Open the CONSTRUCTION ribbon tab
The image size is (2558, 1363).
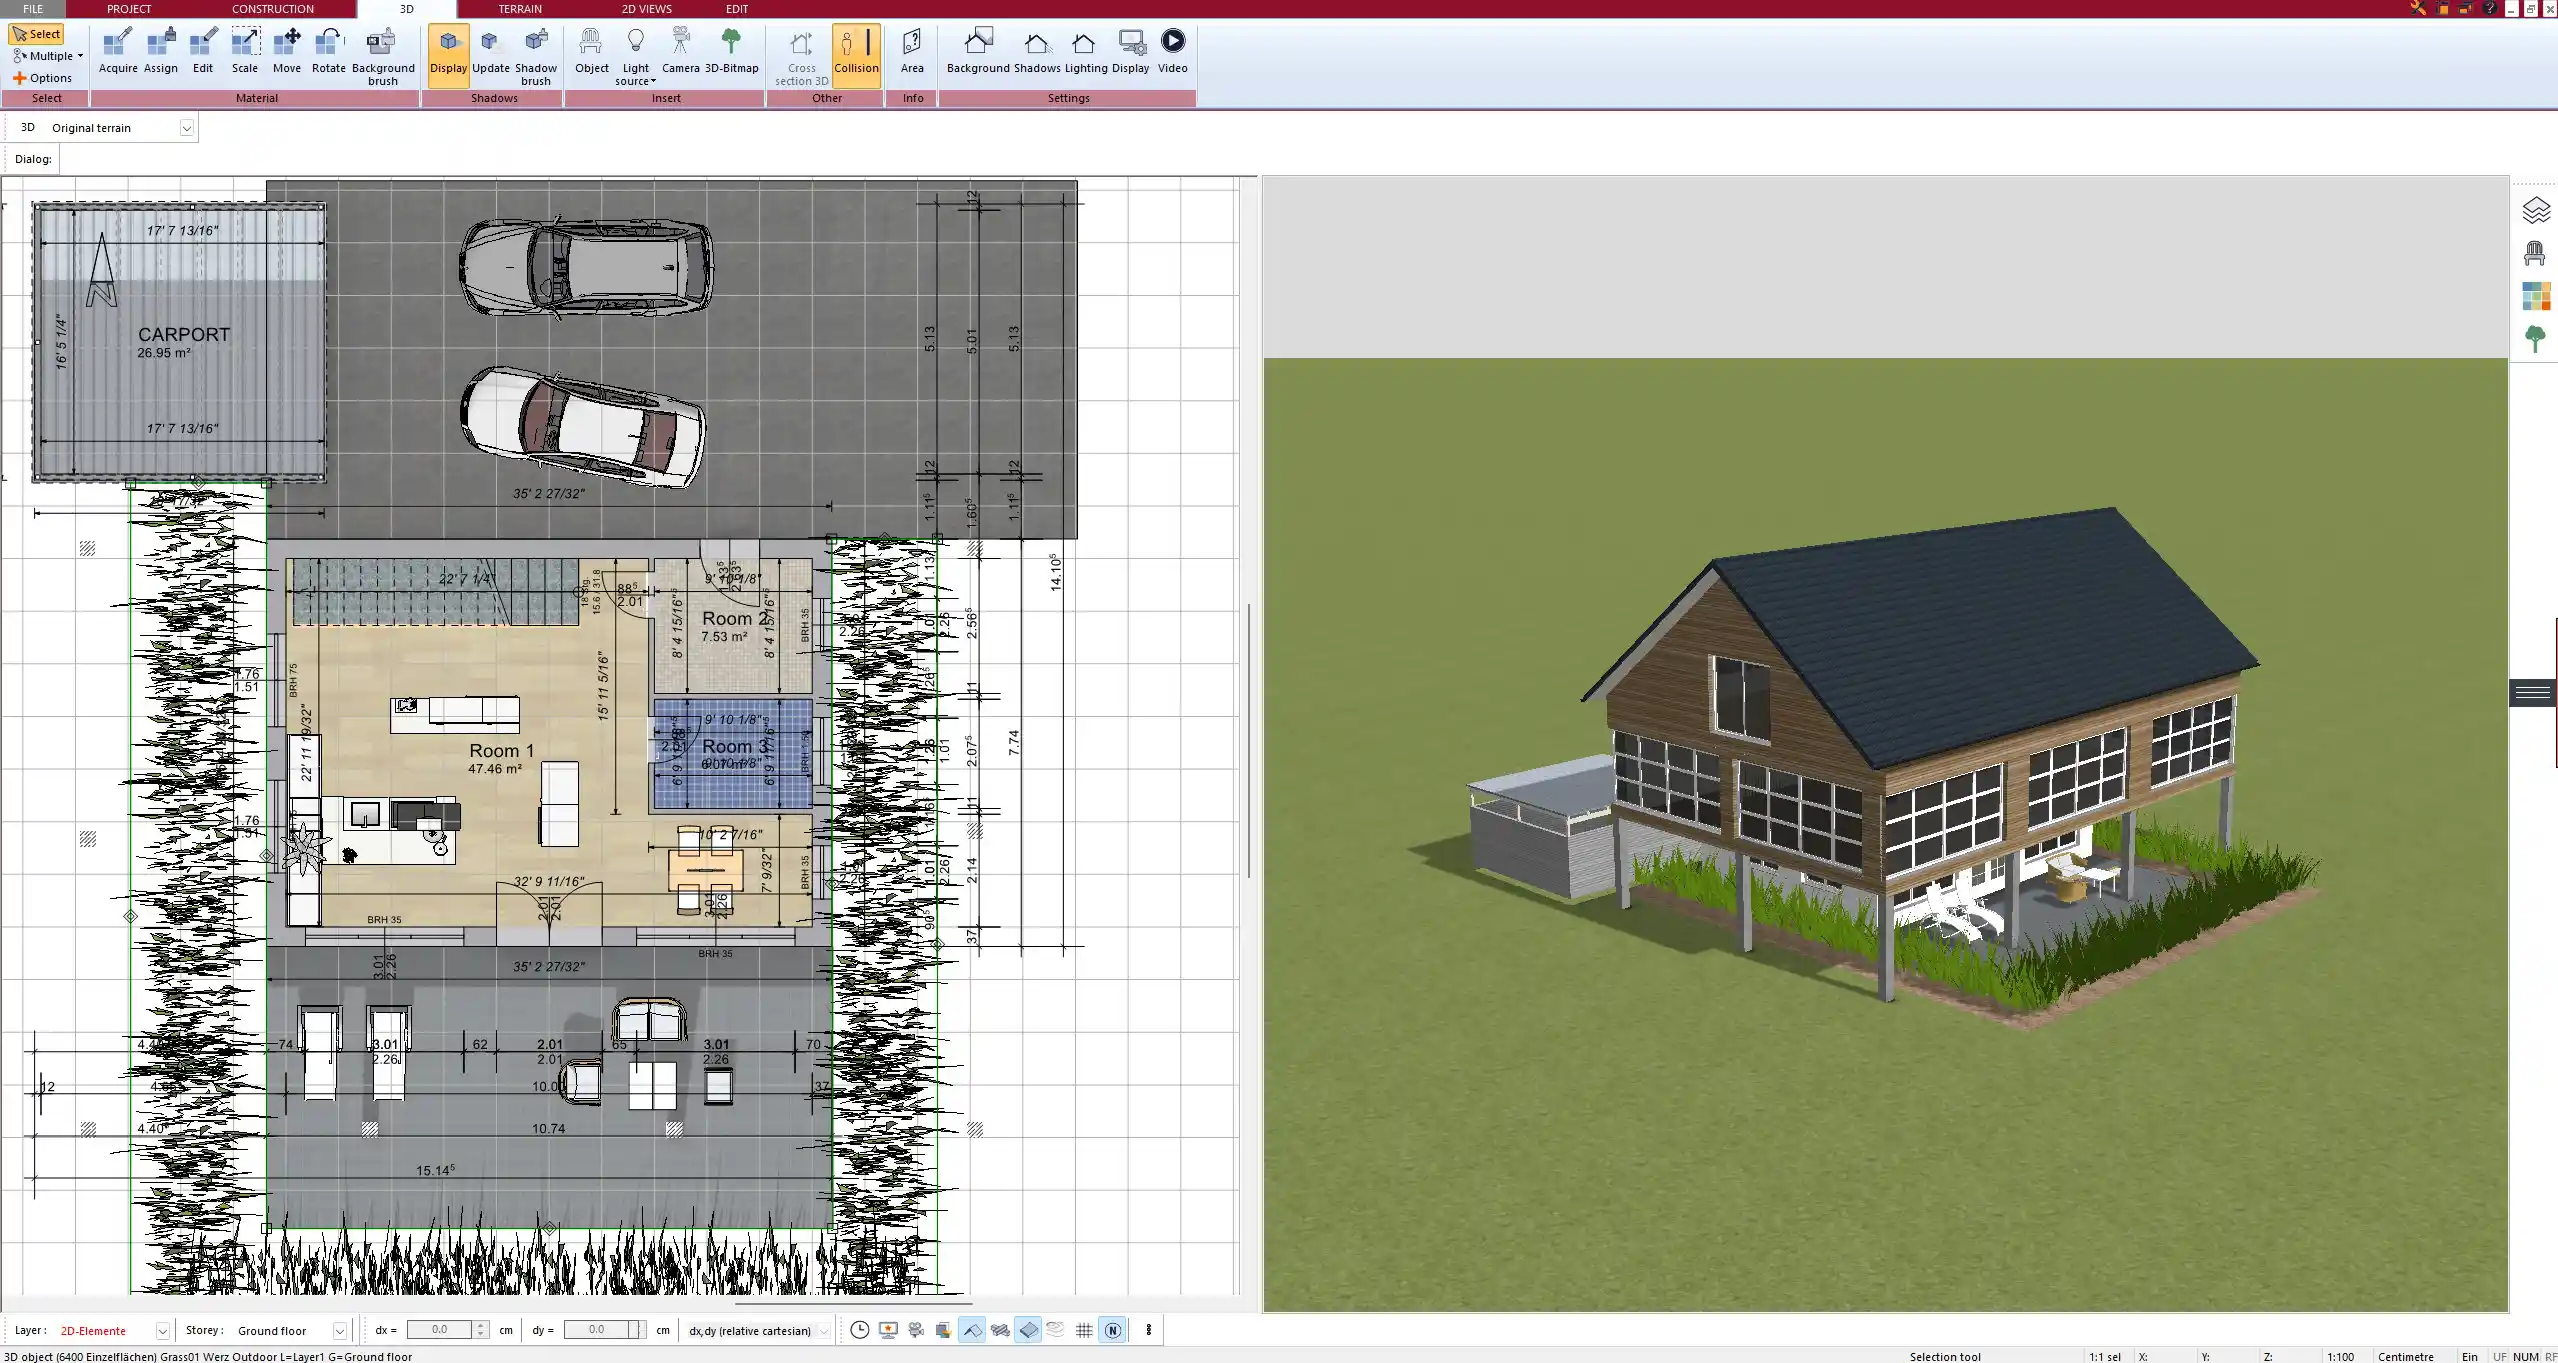(x=272, y=9)
